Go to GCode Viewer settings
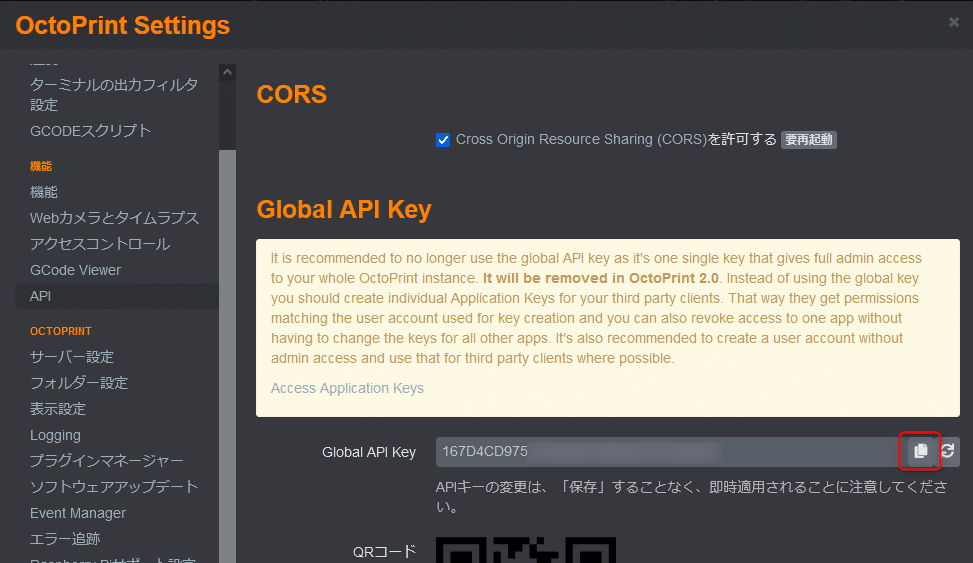 coord(75,270)
